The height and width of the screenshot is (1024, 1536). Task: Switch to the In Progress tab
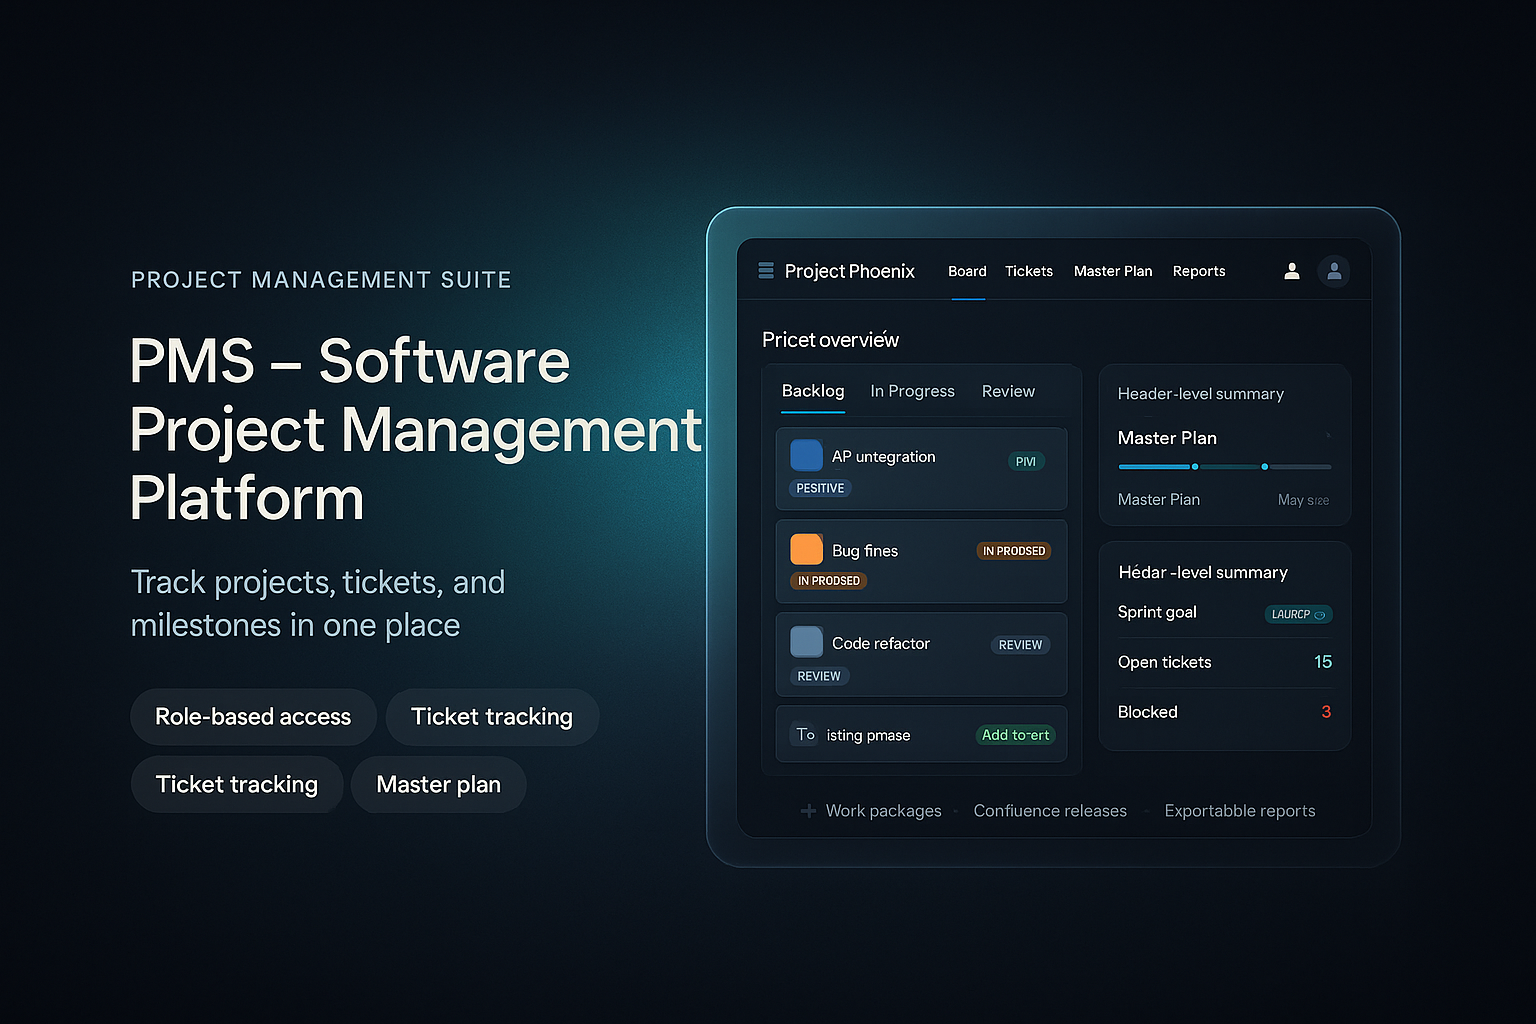[912, 391]
